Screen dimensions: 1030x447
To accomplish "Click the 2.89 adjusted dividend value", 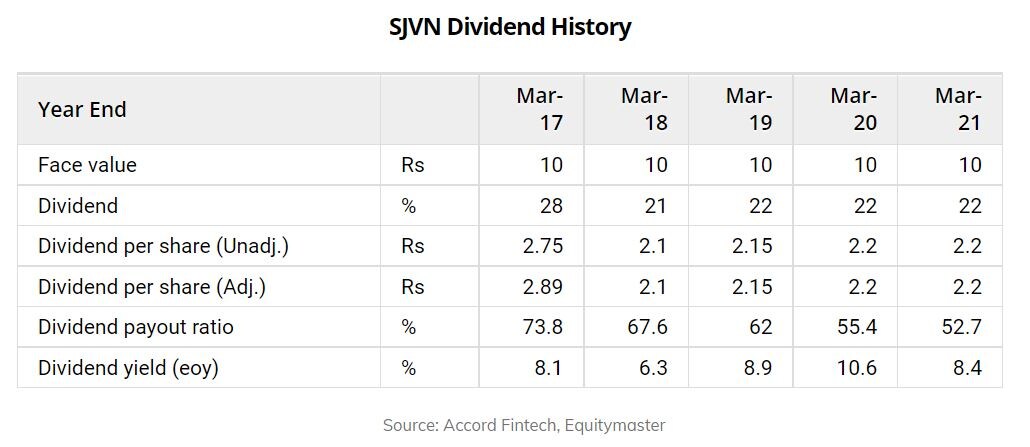I will point(542,287).
